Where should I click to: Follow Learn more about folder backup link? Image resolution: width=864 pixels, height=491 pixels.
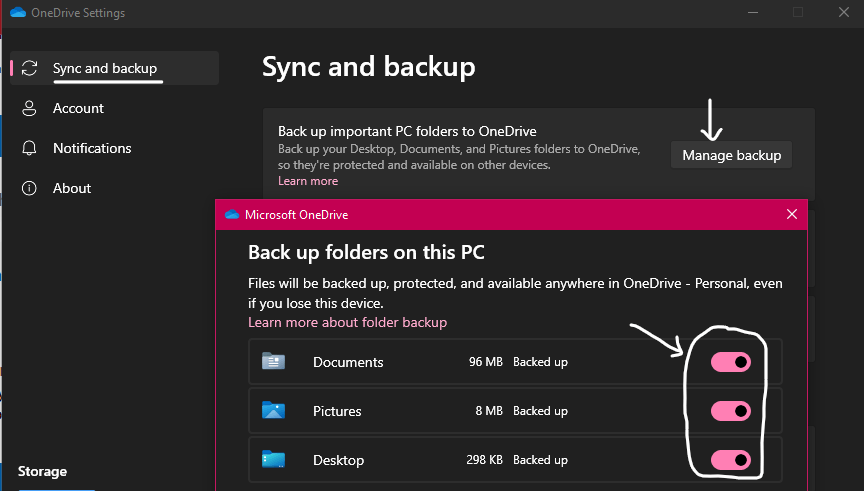[347, 322]
